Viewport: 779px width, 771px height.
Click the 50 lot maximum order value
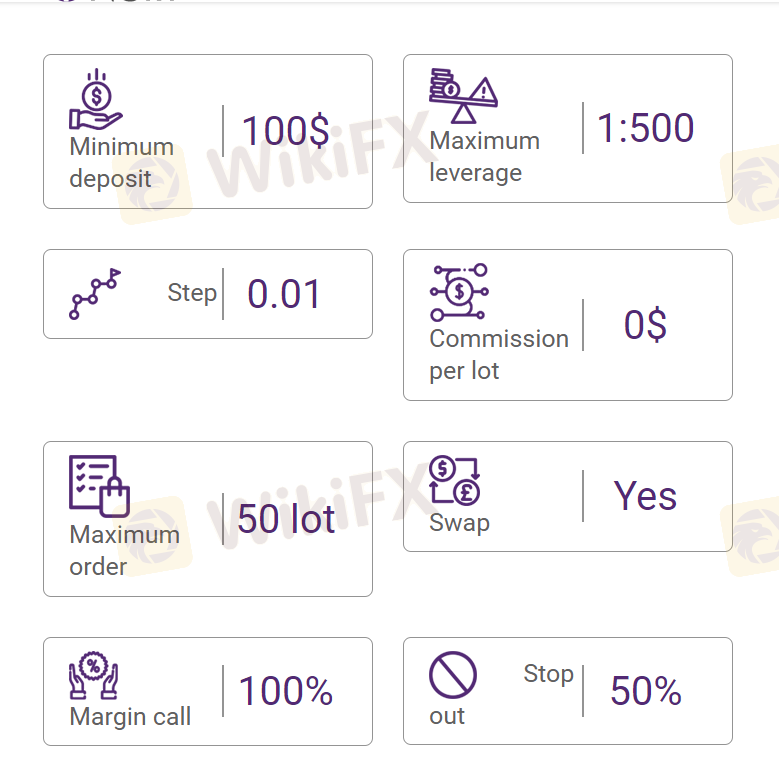[x=286, y=519]
